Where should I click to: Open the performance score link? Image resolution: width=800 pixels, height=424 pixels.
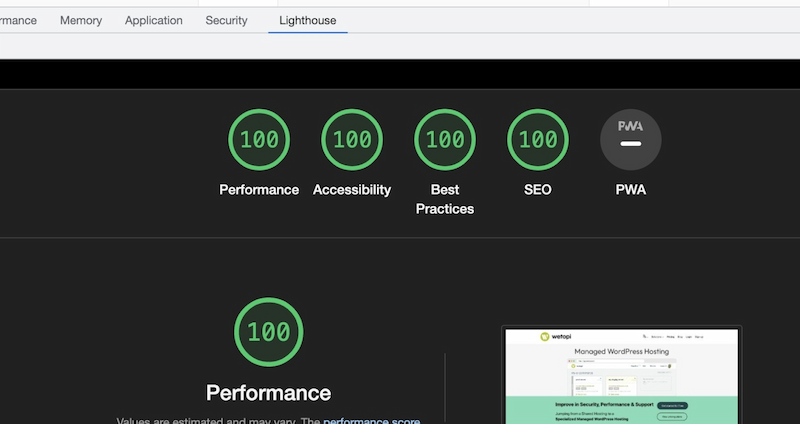coord(372,420)
